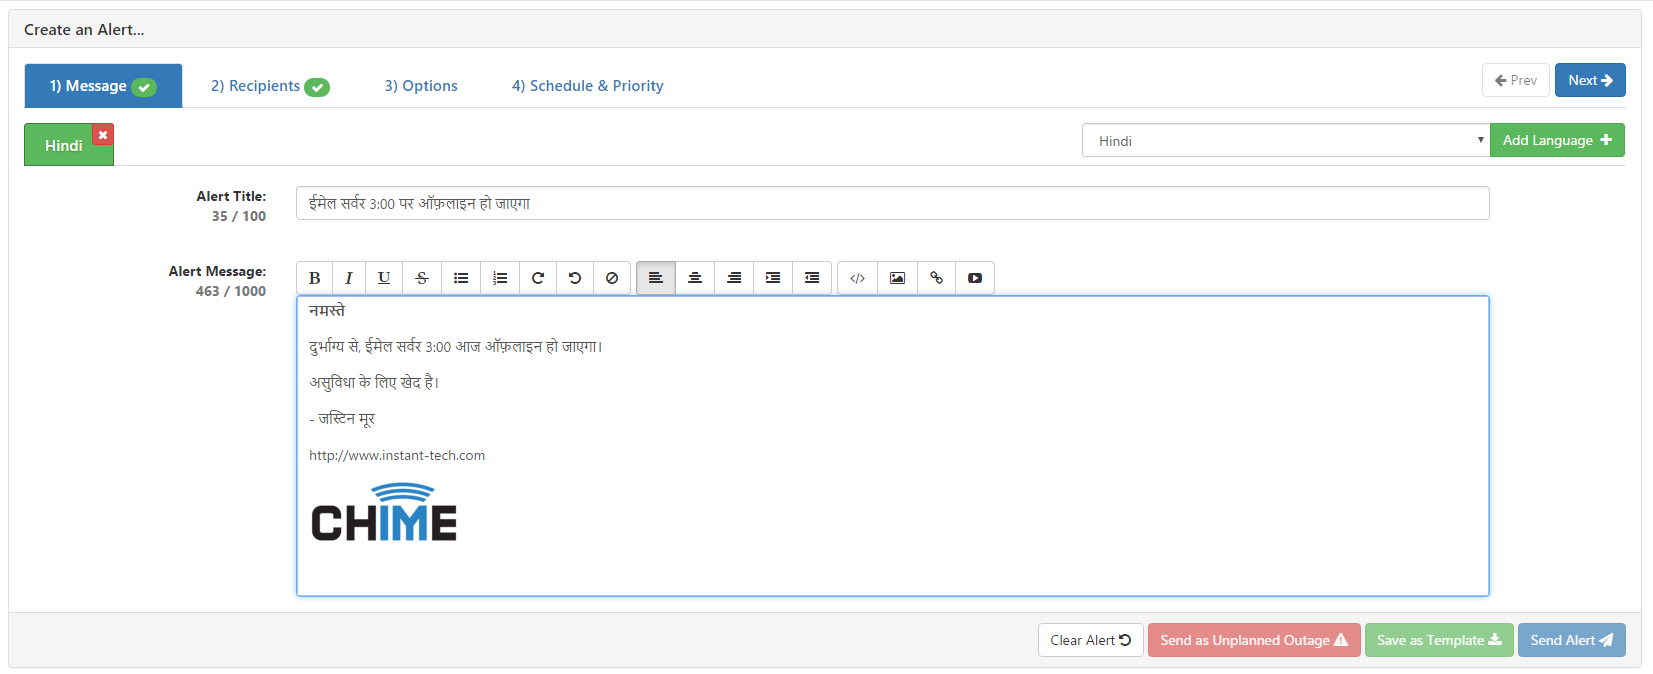Increase paragraph indent
Viewport: 1653px width, 674px height.
(x=773, y=278)
